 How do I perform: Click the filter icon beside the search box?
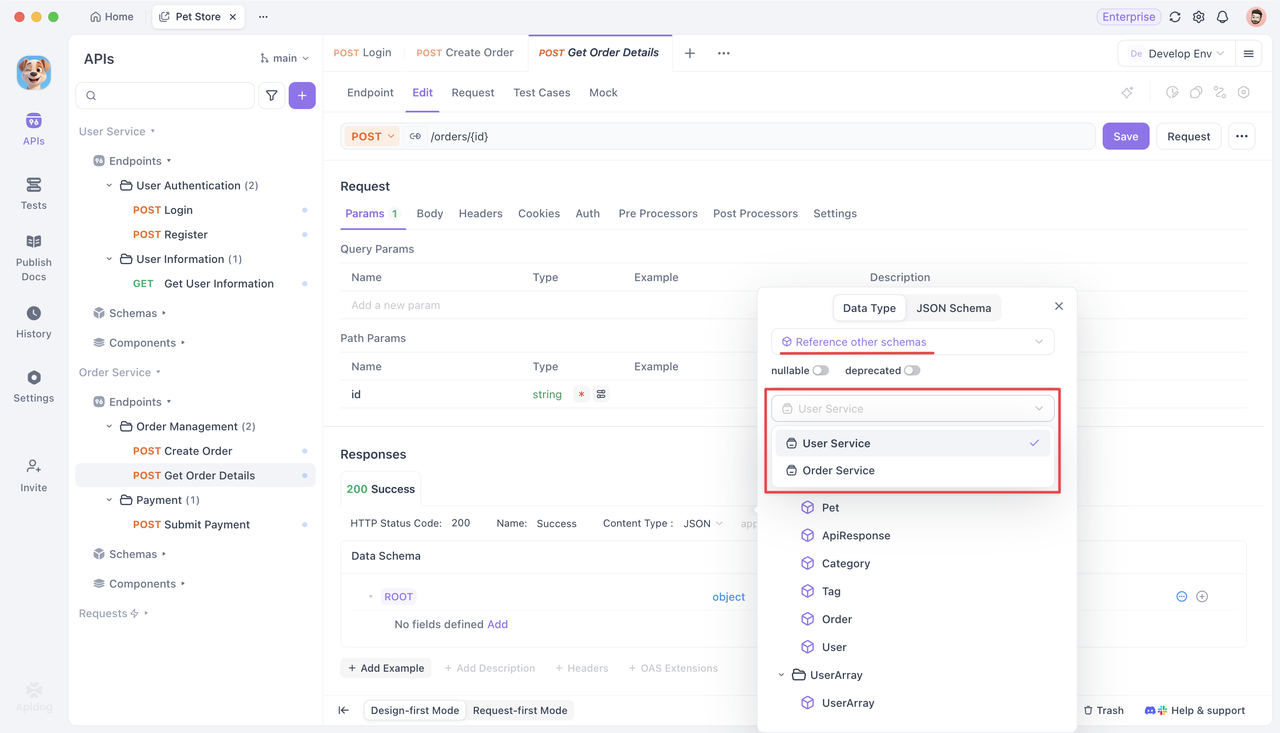click(271, 95)
